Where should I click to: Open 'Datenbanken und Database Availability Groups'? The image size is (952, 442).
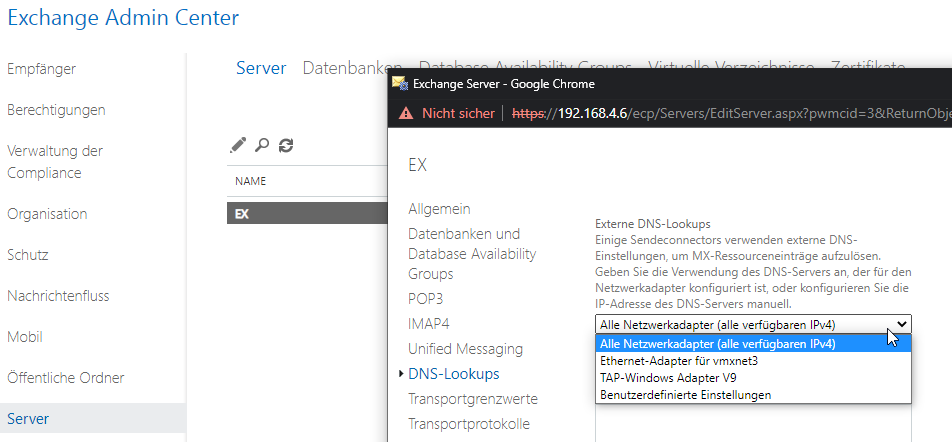tap(472, 254)
